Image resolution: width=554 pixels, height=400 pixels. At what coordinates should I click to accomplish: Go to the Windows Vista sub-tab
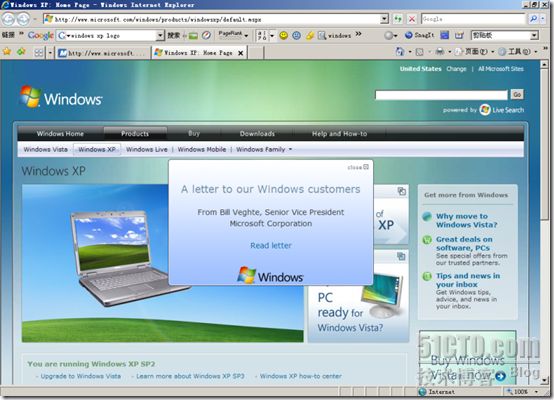click(x=46, y=149)
